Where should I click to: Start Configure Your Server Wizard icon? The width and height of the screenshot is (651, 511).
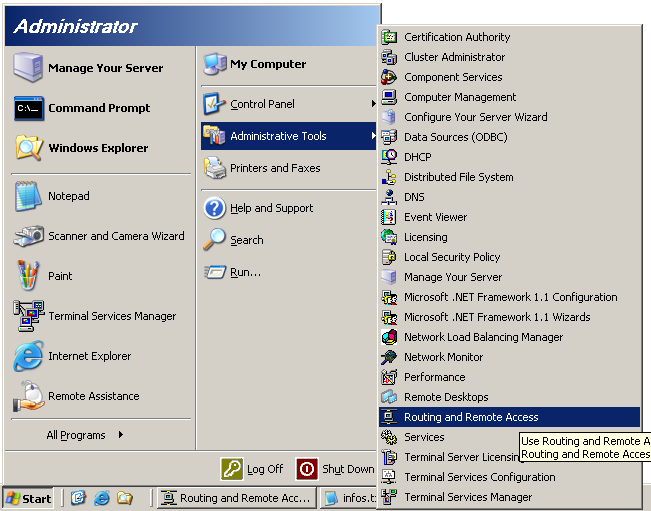point(389,117)
